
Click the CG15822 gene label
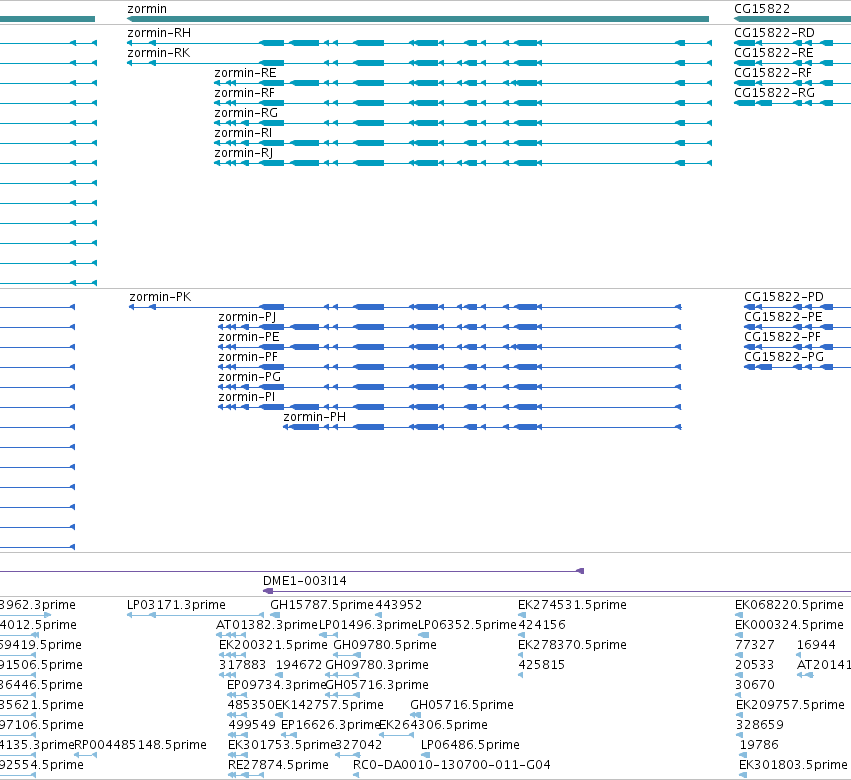762,9
